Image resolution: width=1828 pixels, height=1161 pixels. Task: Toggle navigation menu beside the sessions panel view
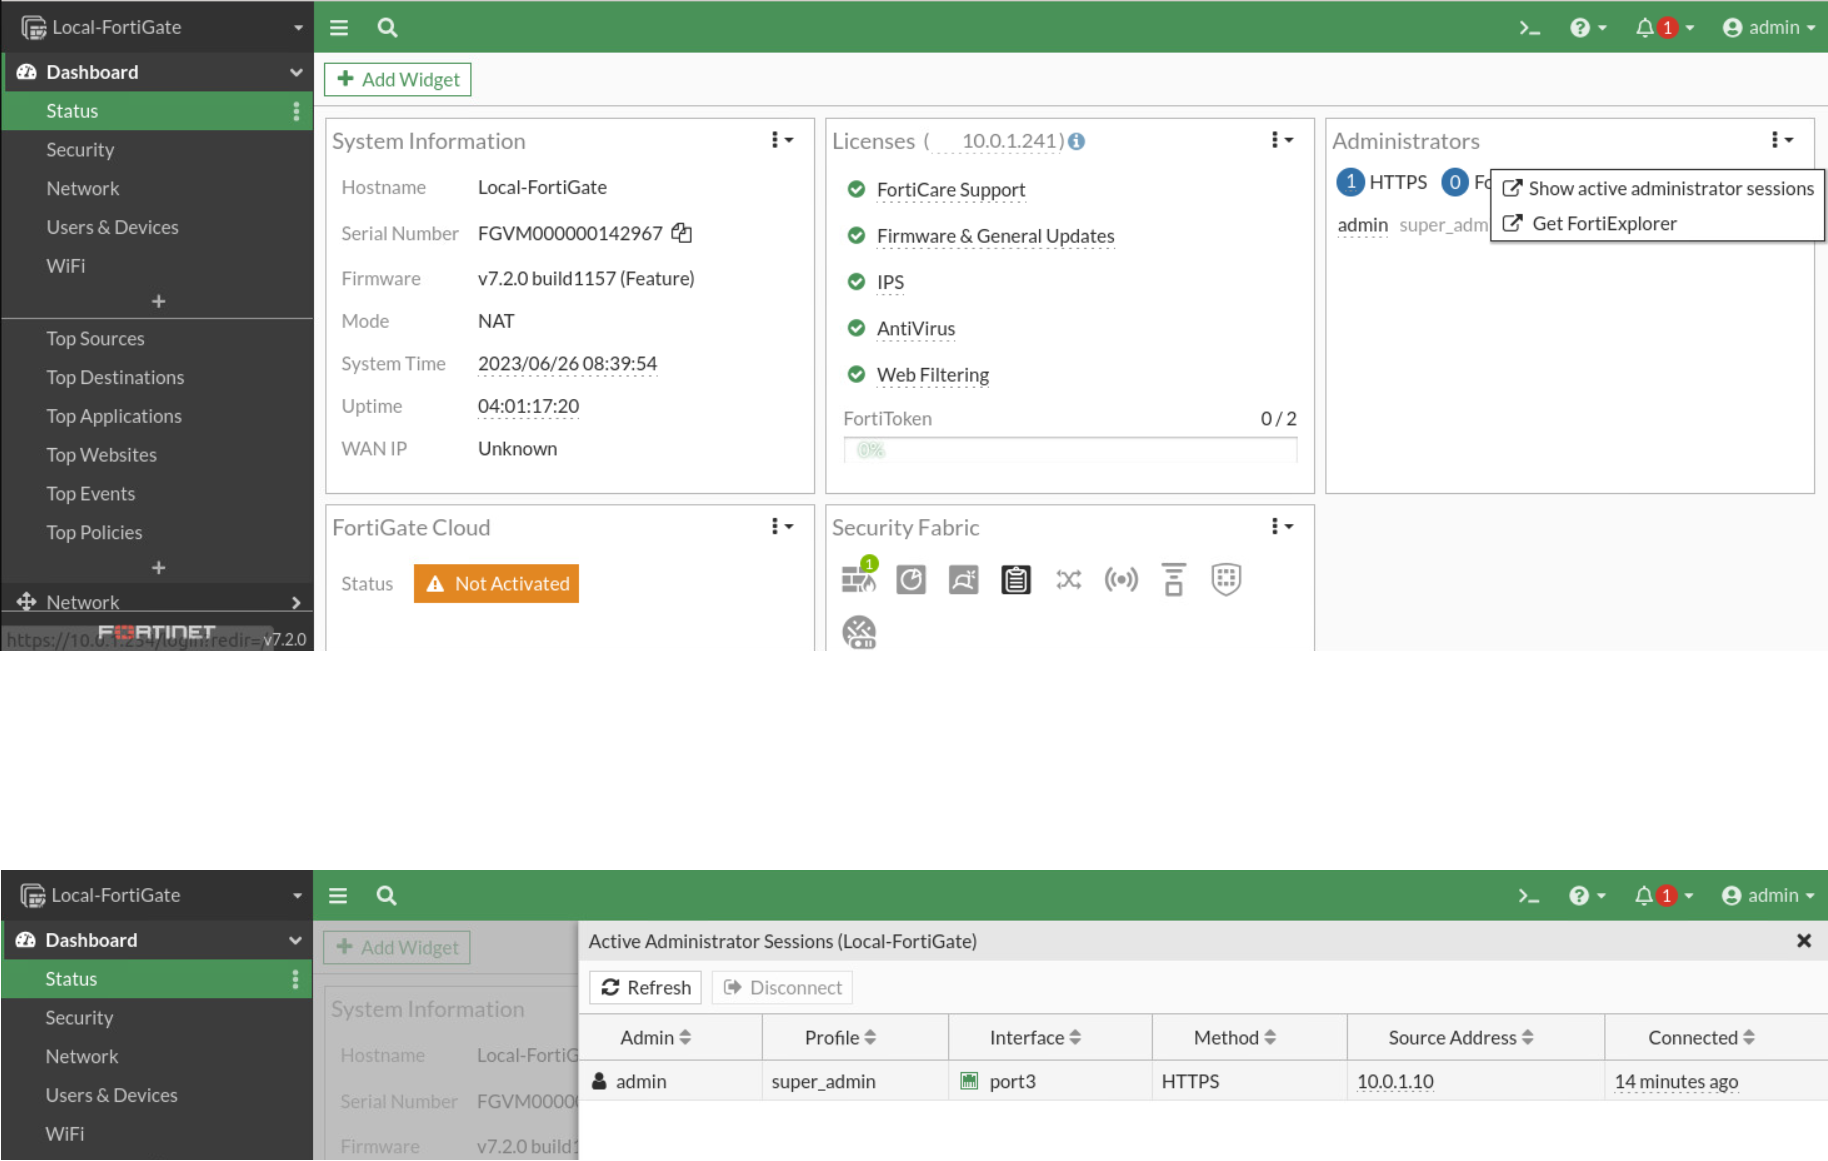[338, 896]
